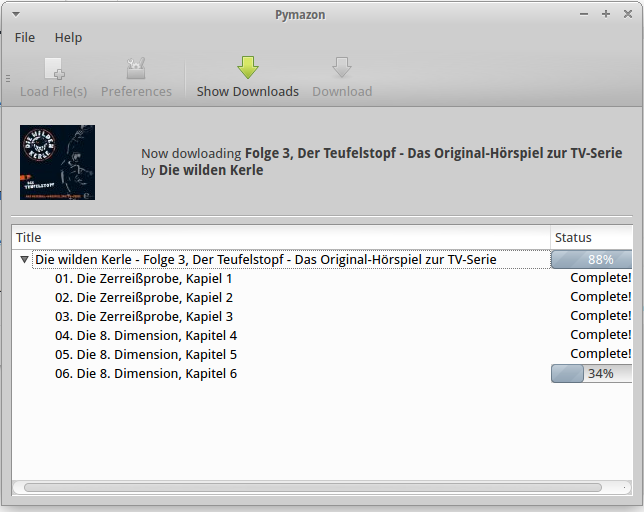Close the Pymazon window
This screenshot has height=512, width=644.
627,14
